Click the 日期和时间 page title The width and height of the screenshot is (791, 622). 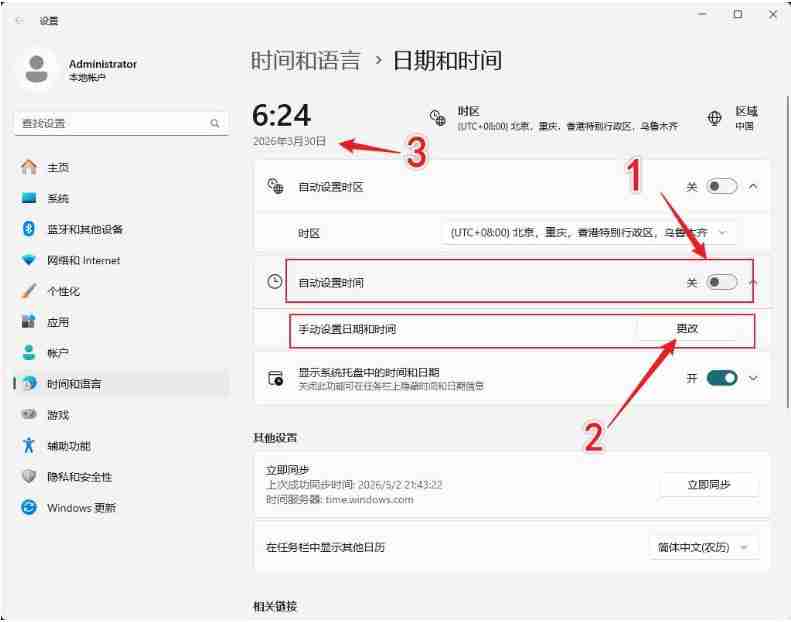coord(447,60)
